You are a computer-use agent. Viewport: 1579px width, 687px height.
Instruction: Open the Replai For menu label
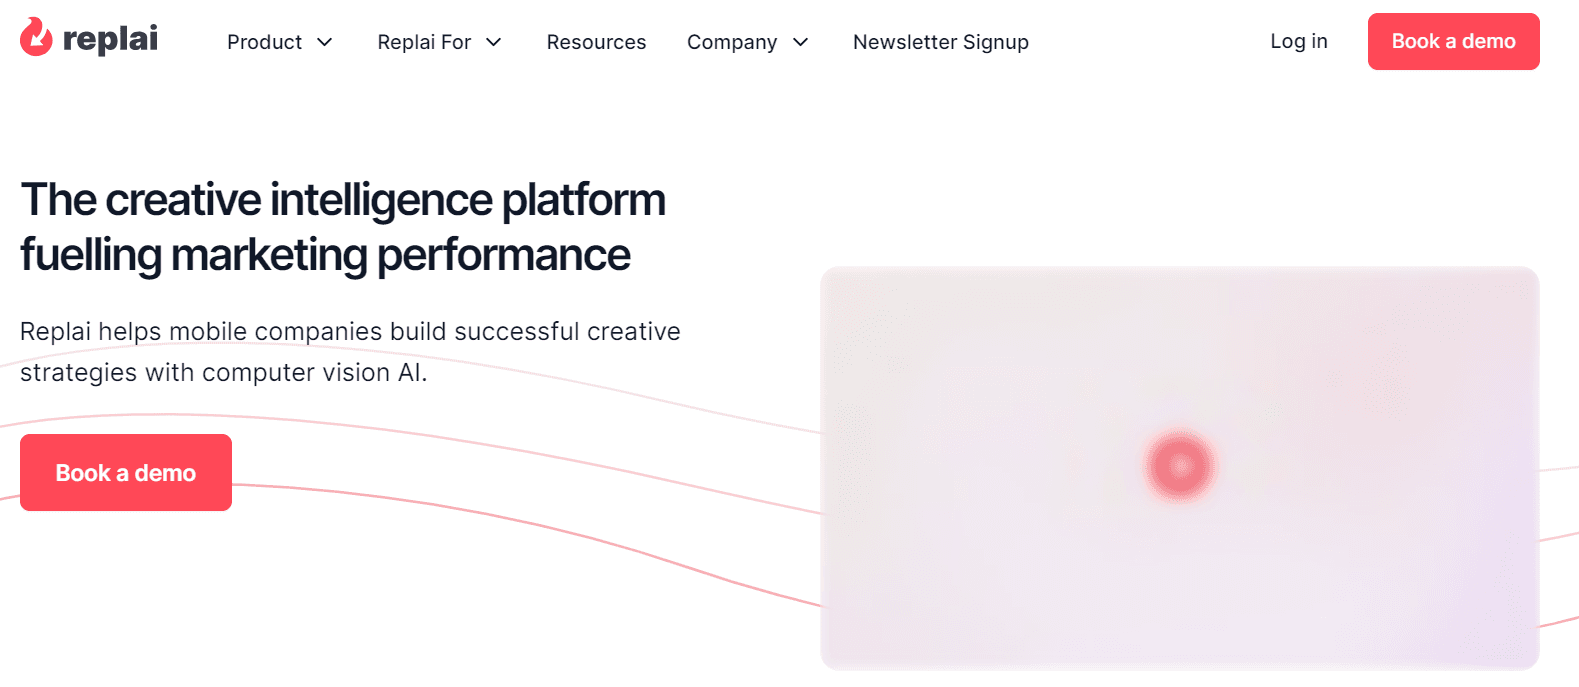pos(424,42)
